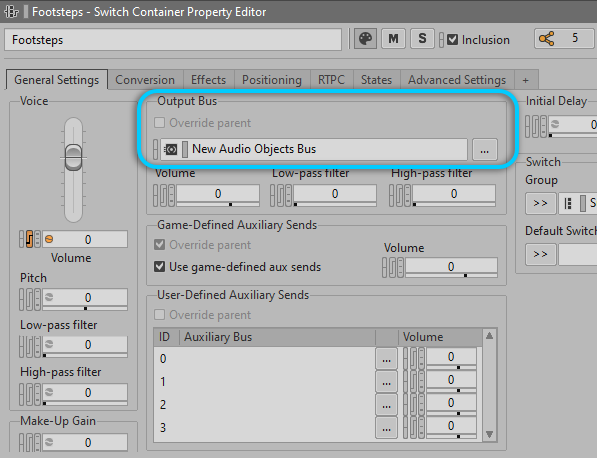597x458 pixels.
Task: Open the Output Bus browse ellipsis button
Action: pos(484,149)
